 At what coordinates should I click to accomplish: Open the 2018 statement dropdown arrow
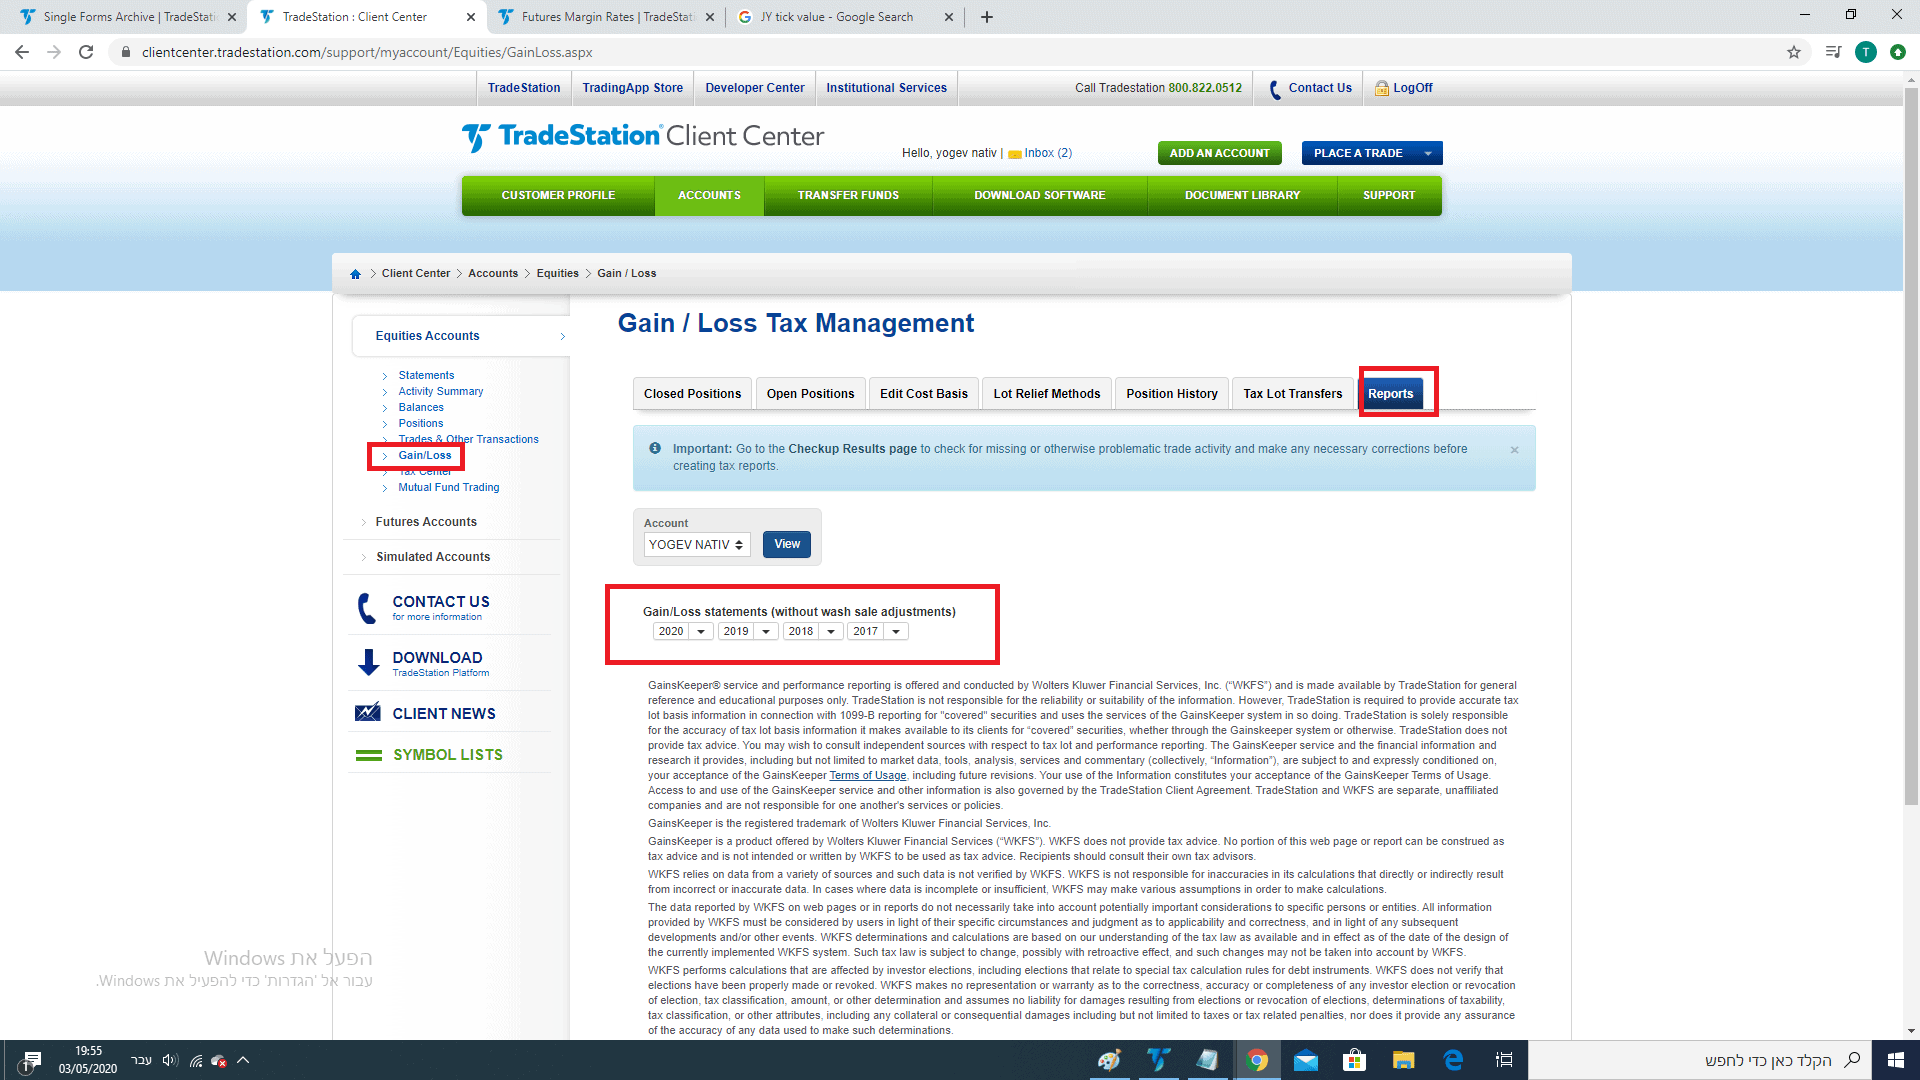click(x=831, y=632)
